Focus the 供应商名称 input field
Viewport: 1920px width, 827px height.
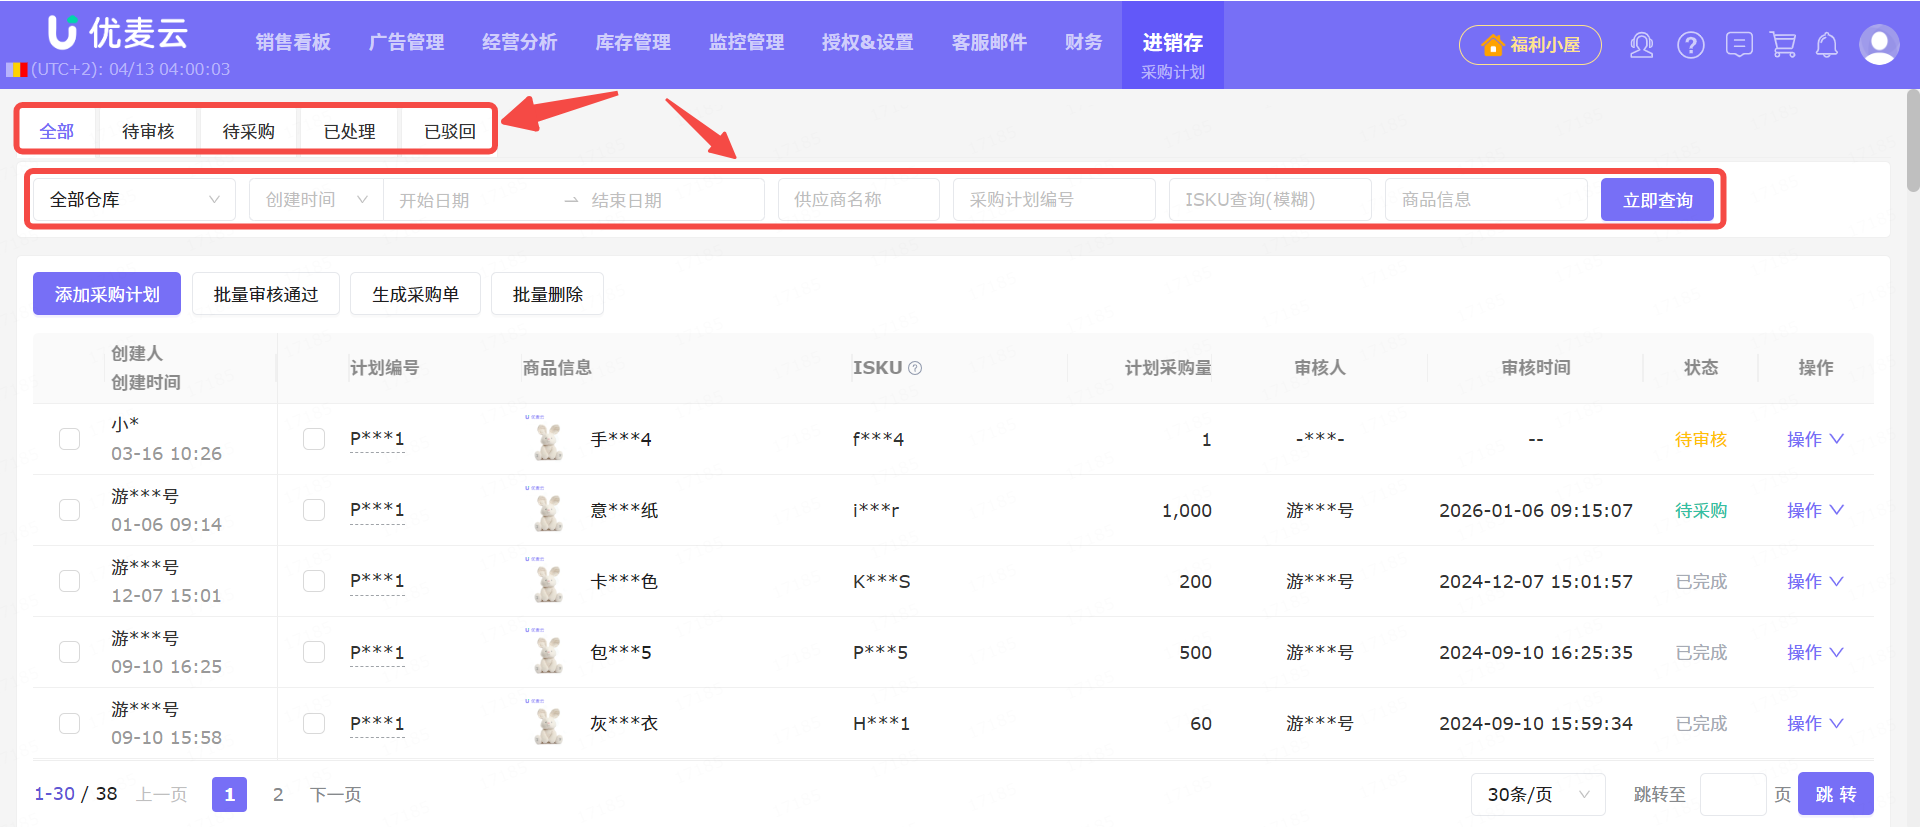(x=858, y=200)
